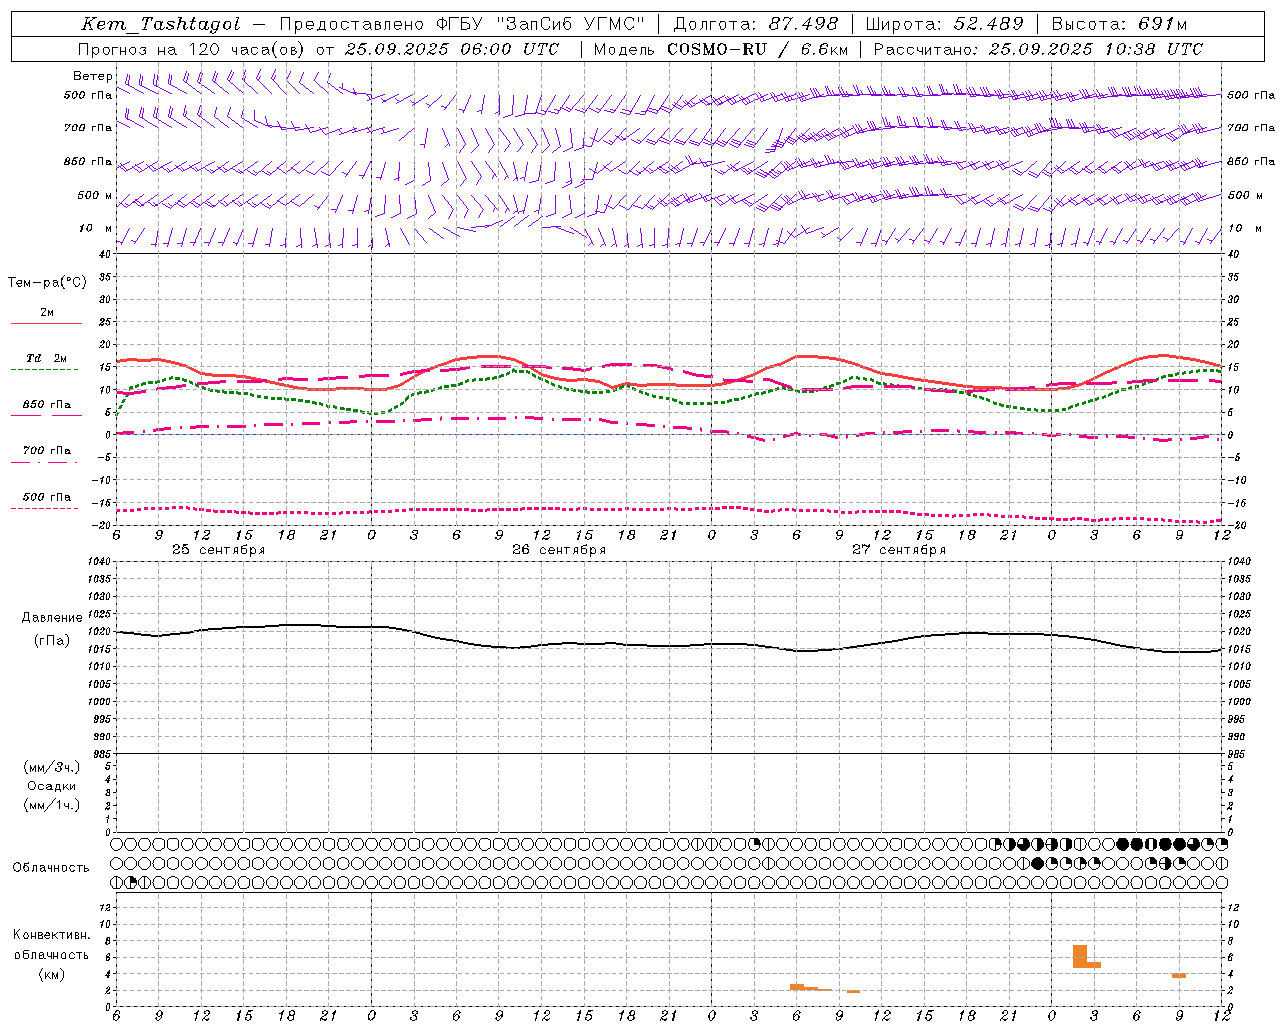Click the Осадки precipitation label

click(52, 786)
